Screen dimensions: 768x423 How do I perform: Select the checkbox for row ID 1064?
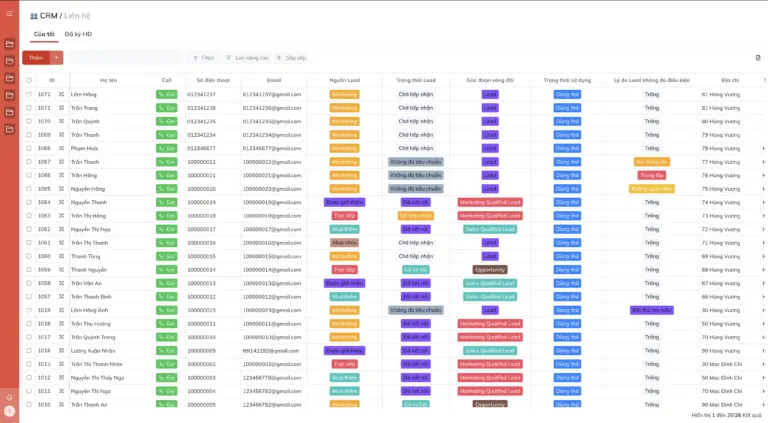(29, 202)
